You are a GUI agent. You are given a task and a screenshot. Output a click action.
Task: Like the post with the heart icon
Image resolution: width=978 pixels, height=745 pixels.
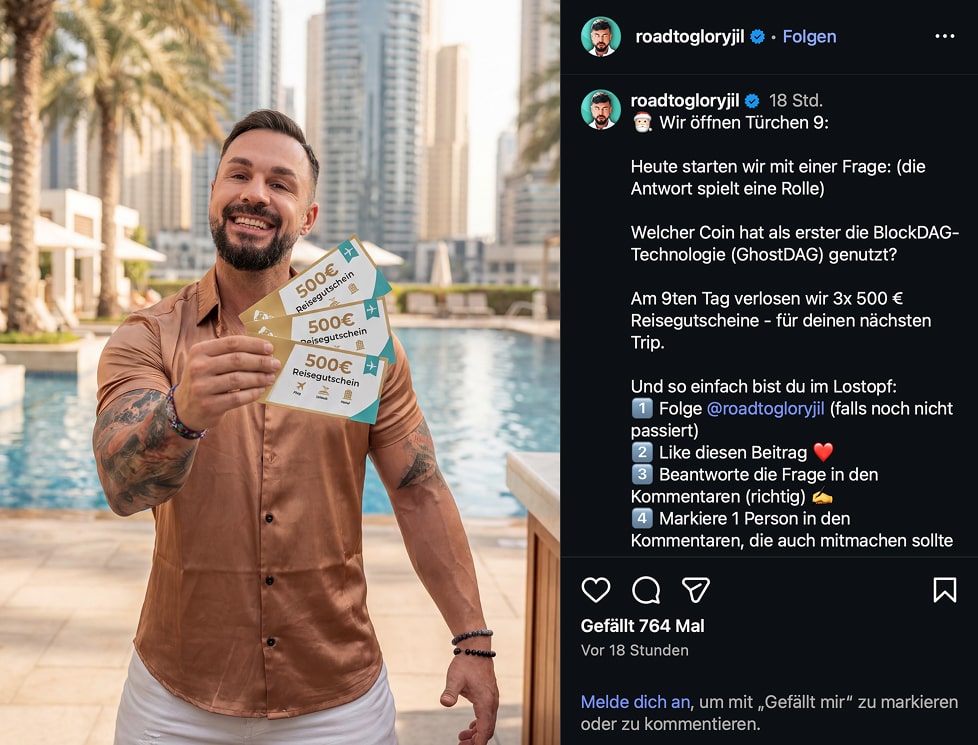pyautogui.click(x=596, y=590)
